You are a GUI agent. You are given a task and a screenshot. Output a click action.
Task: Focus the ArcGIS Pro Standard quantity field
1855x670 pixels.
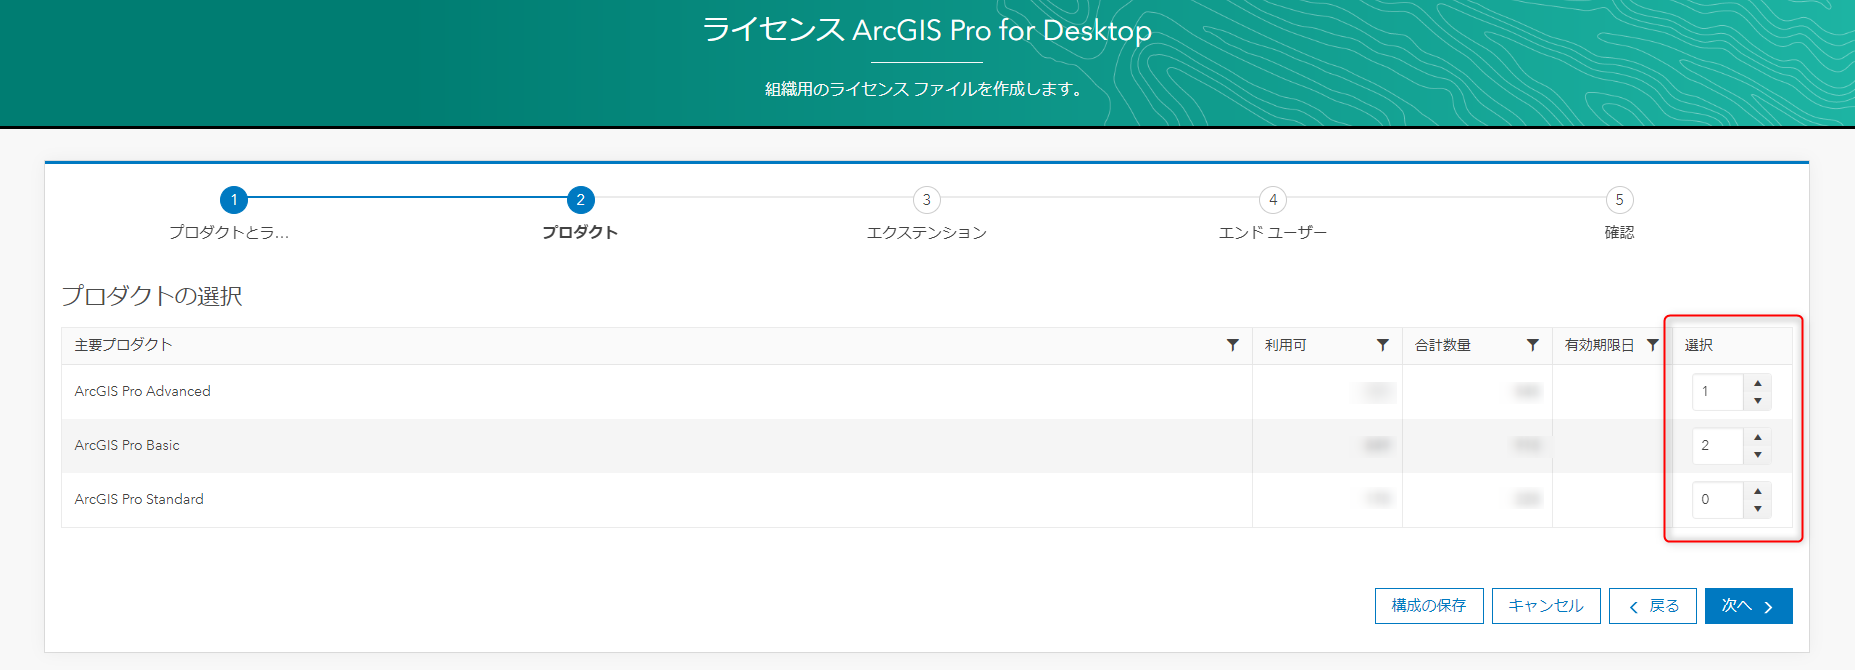pyautogui.click(x=1718, y=500)
